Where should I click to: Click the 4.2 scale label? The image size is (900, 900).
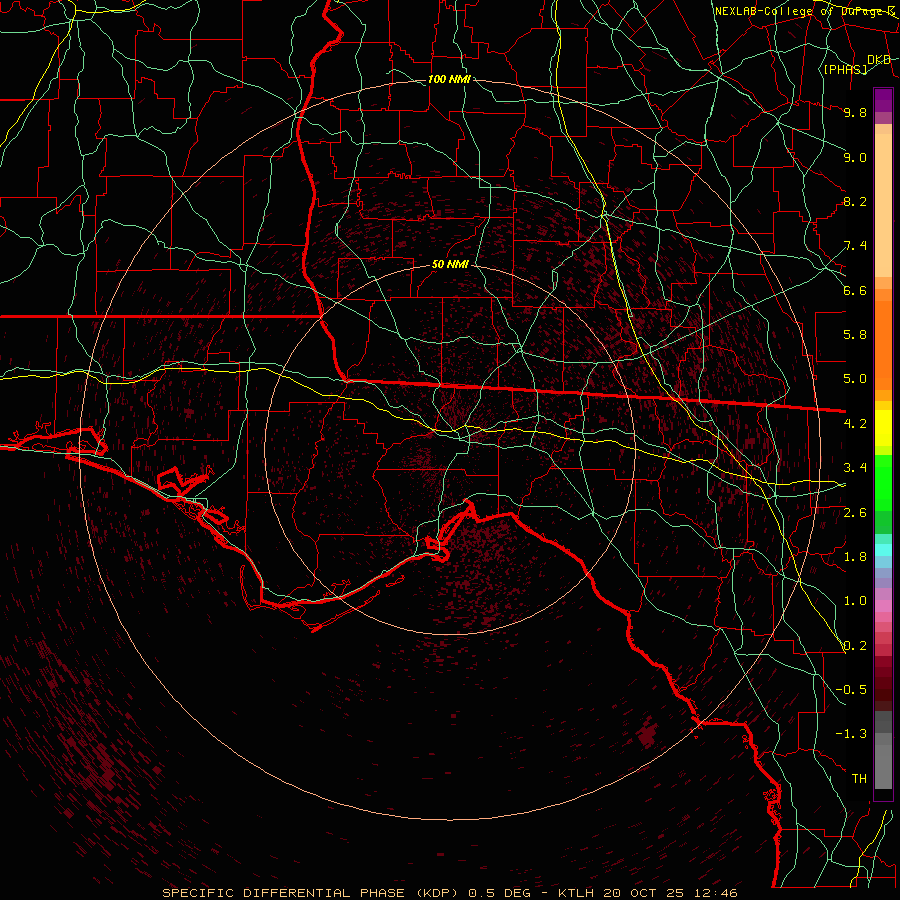point(855,424)
